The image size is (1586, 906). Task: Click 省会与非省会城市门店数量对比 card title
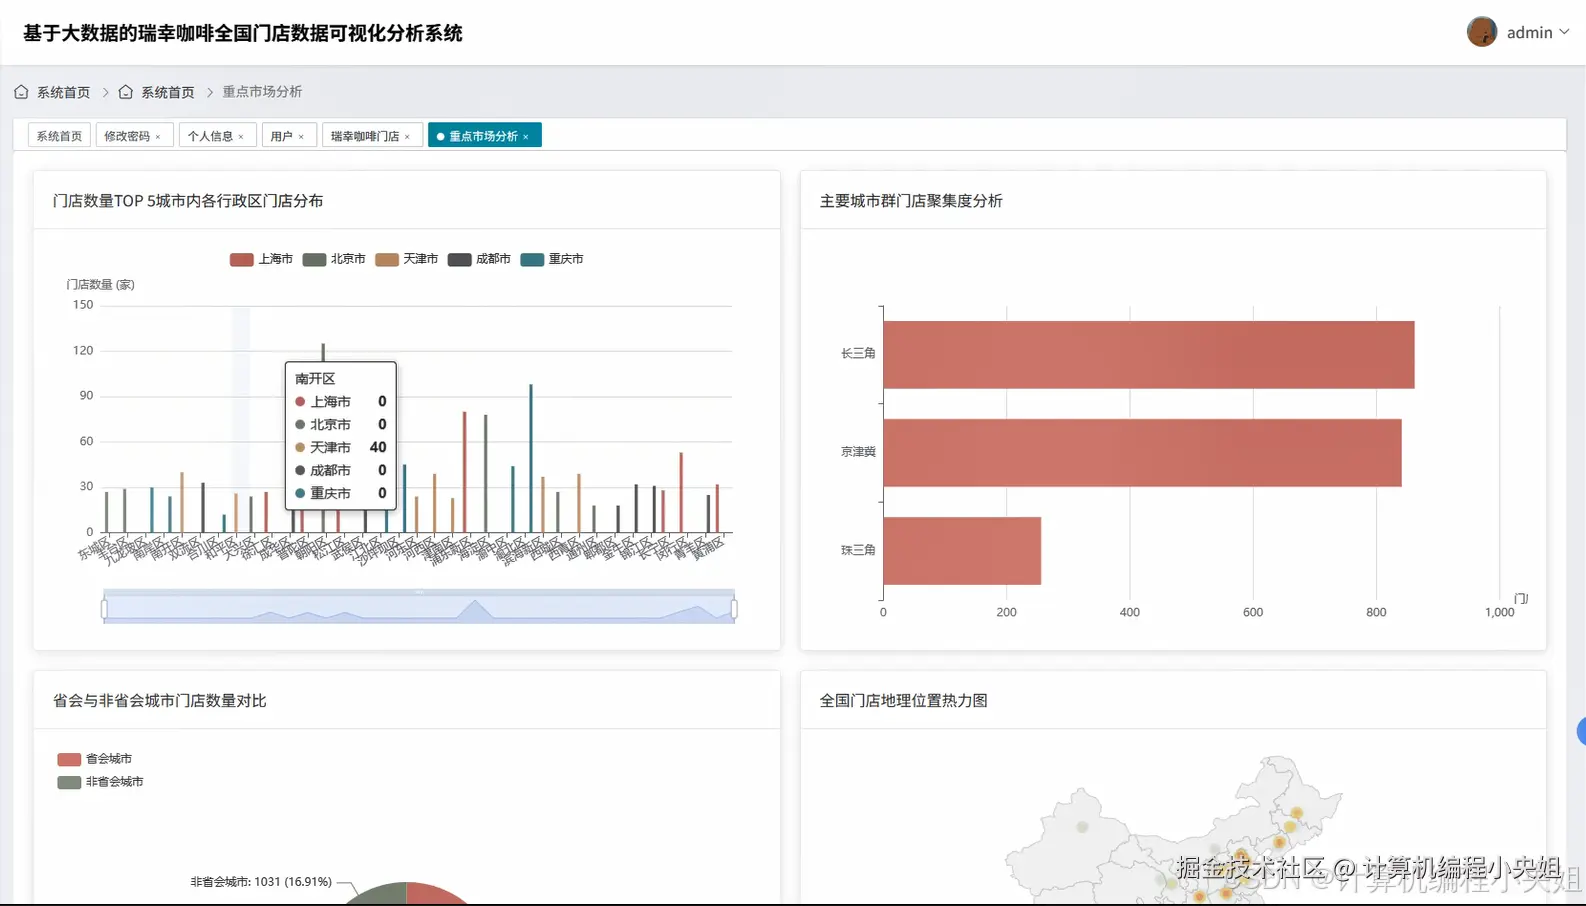click(160, 701)
